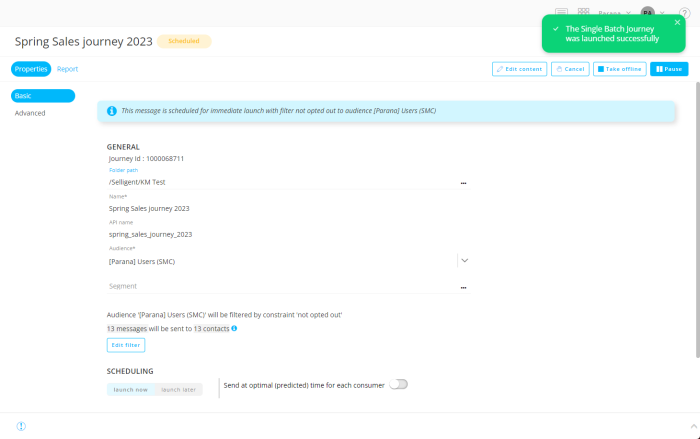Click the warning icon in bottom bar
The height and width of the screenshot is (439, 700).
pos(21,426)
